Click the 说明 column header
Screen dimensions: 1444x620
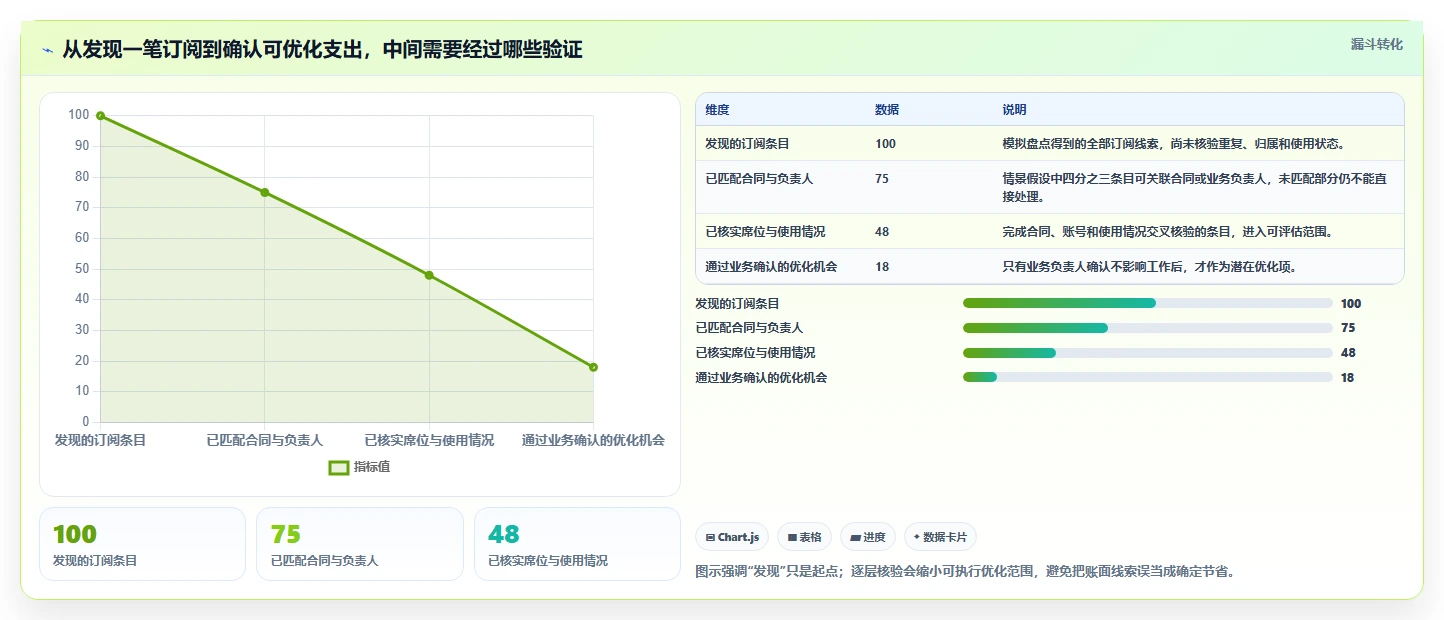pyautogui.click(x=1014, y=110)
